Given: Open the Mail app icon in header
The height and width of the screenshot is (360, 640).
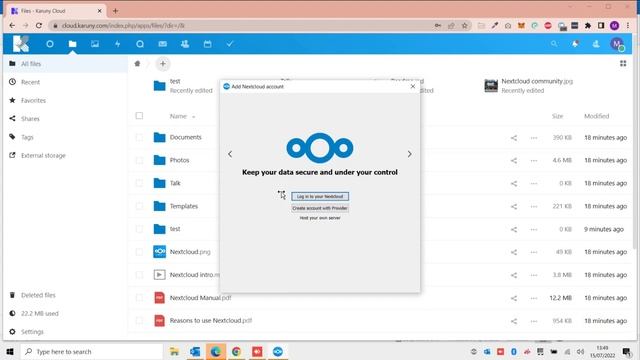Looking at the screenshot, I should [x=162, y=44].
